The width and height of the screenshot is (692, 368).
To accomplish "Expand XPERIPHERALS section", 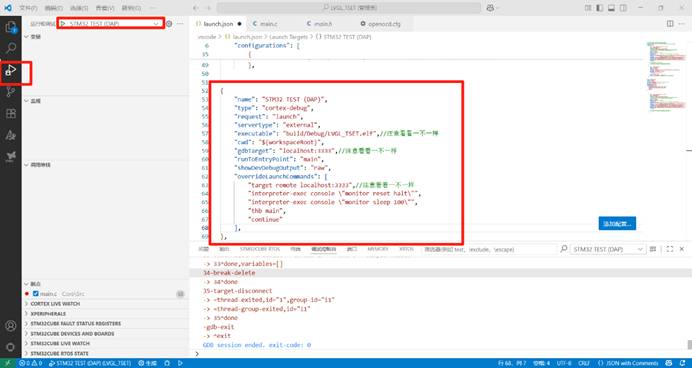I will pyautogui.click(x=105, y=314).
